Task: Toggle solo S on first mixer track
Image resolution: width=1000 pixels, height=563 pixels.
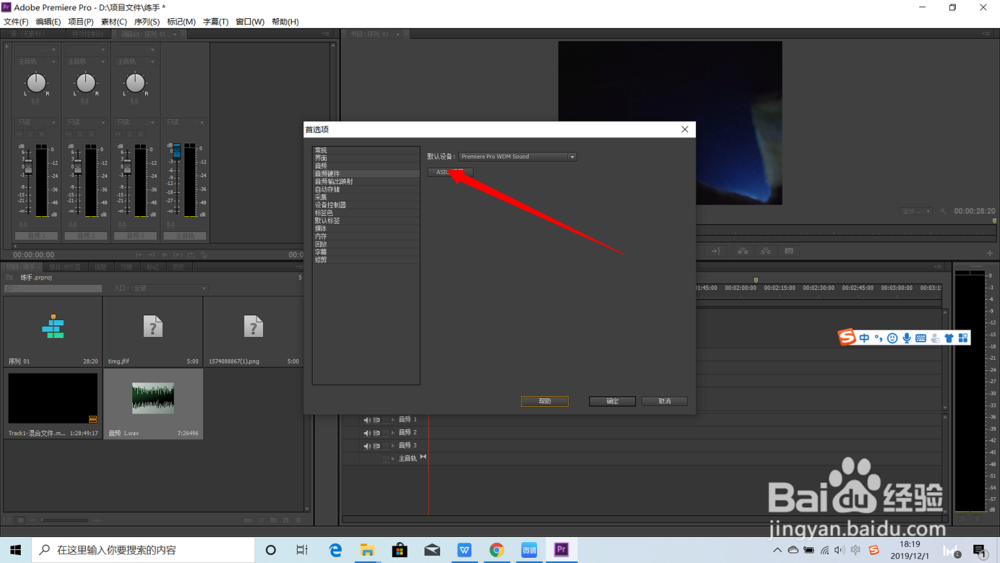Action: 31,134
